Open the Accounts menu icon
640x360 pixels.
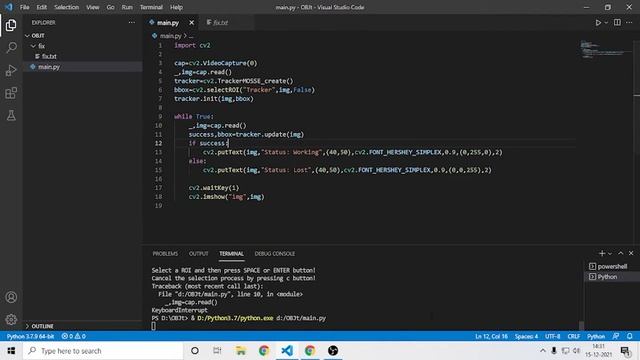click(11, 297)
